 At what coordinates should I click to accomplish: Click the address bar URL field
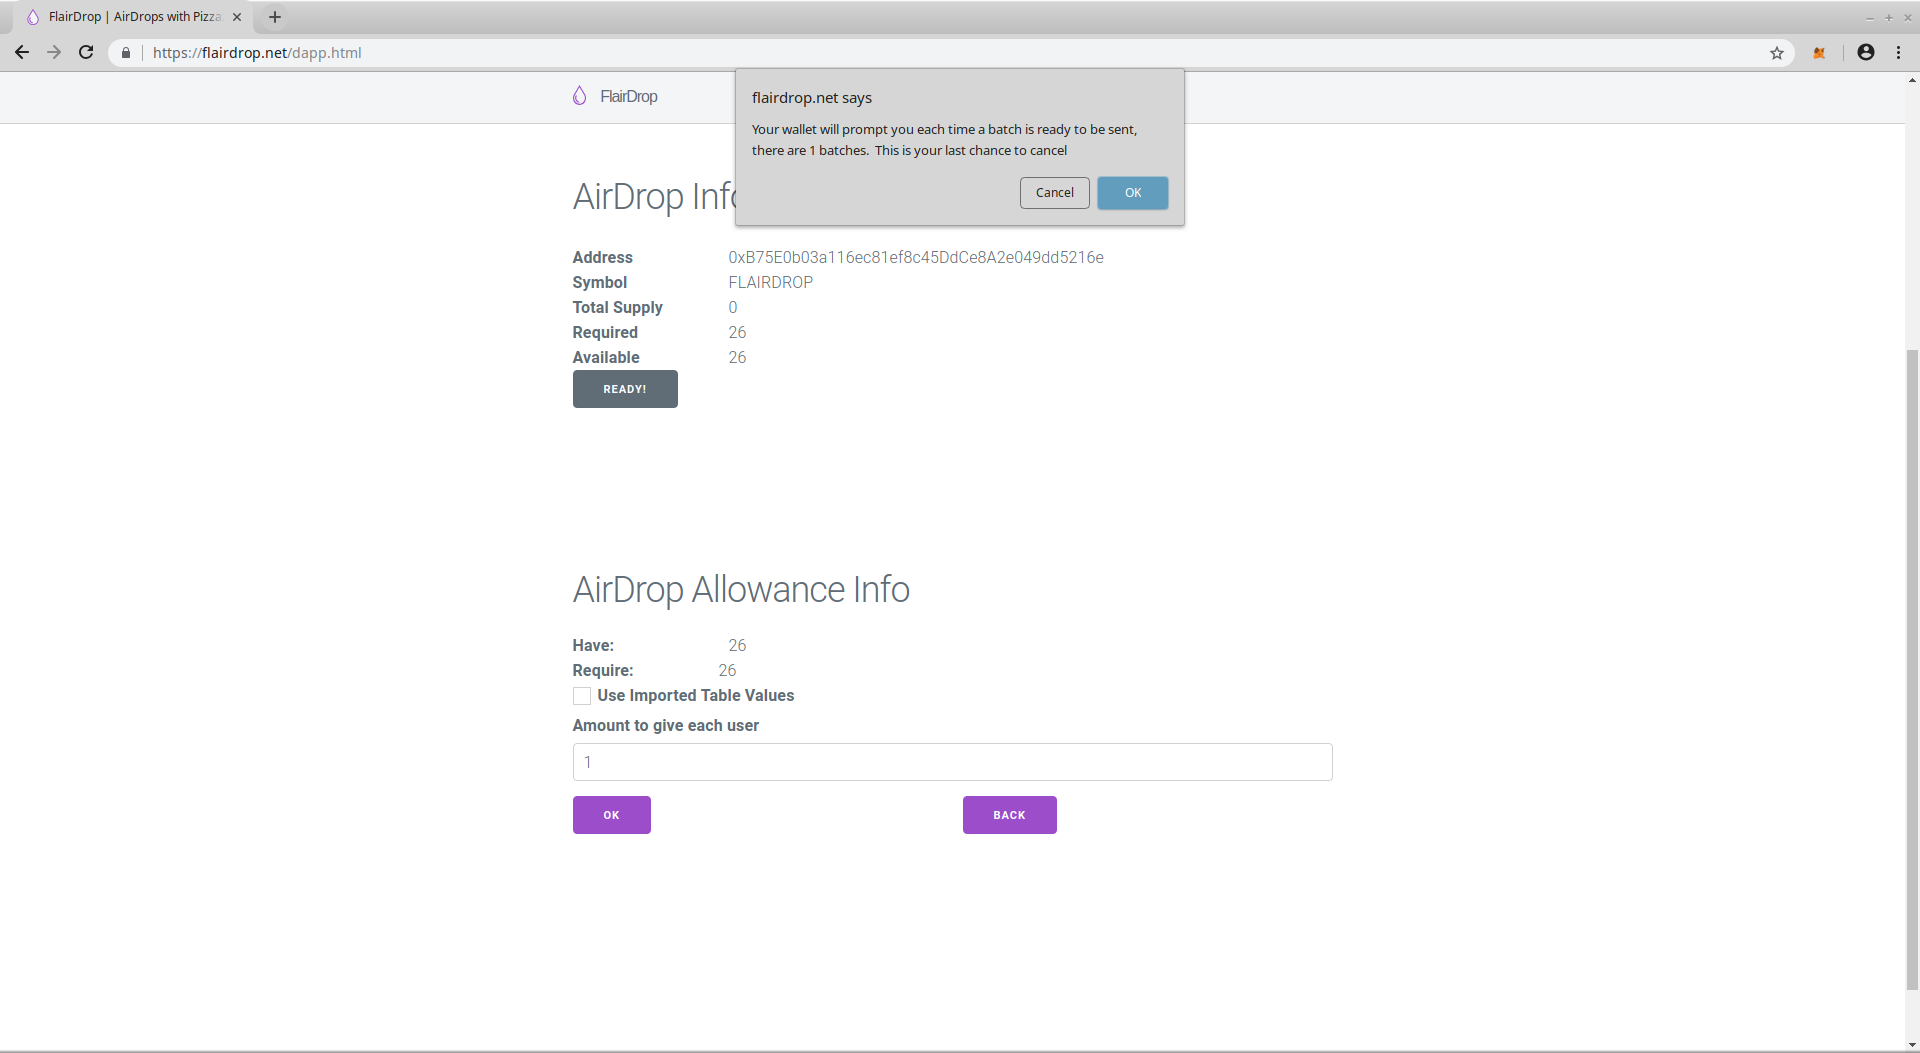pos(950,53)
